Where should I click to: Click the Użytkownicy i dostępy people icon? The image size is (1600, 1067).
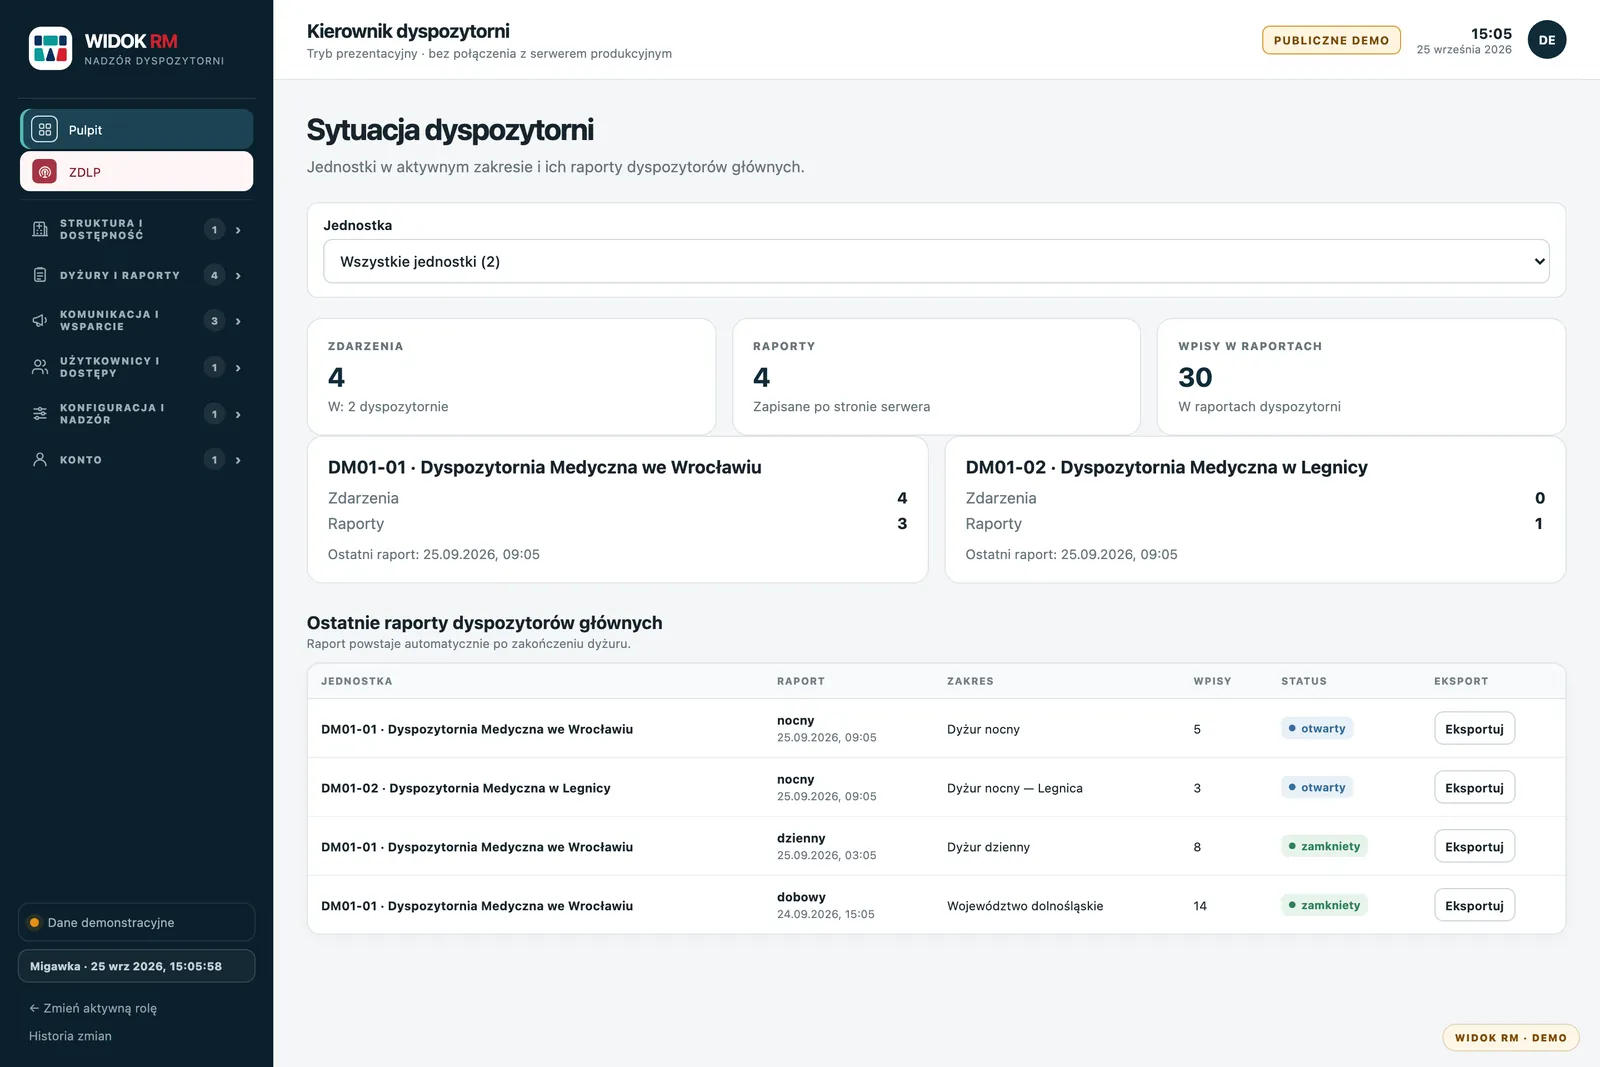point(40,367)
